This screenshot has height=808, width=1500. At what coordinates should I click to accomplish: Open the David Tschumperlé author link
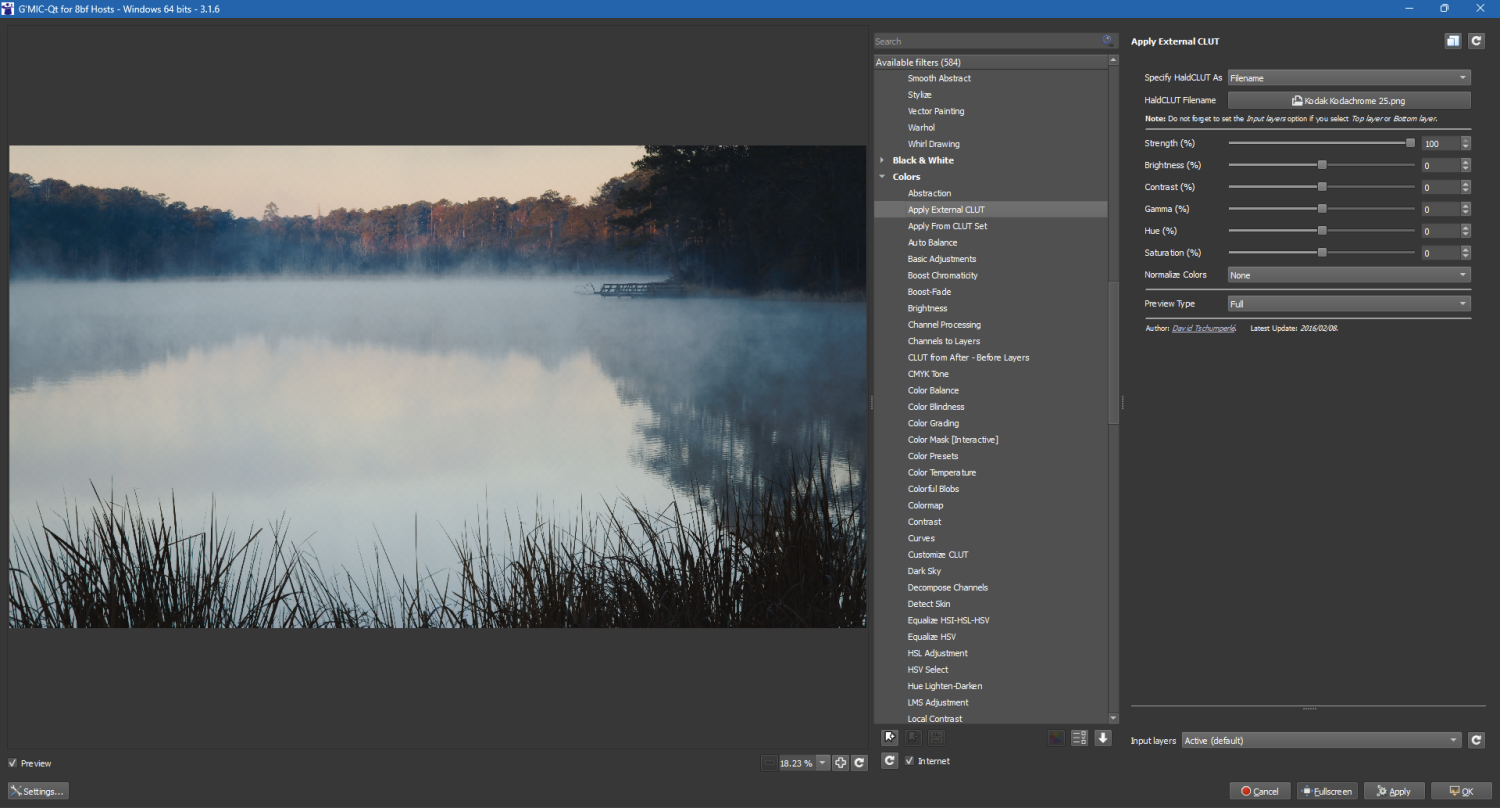tap(1203, 328)
